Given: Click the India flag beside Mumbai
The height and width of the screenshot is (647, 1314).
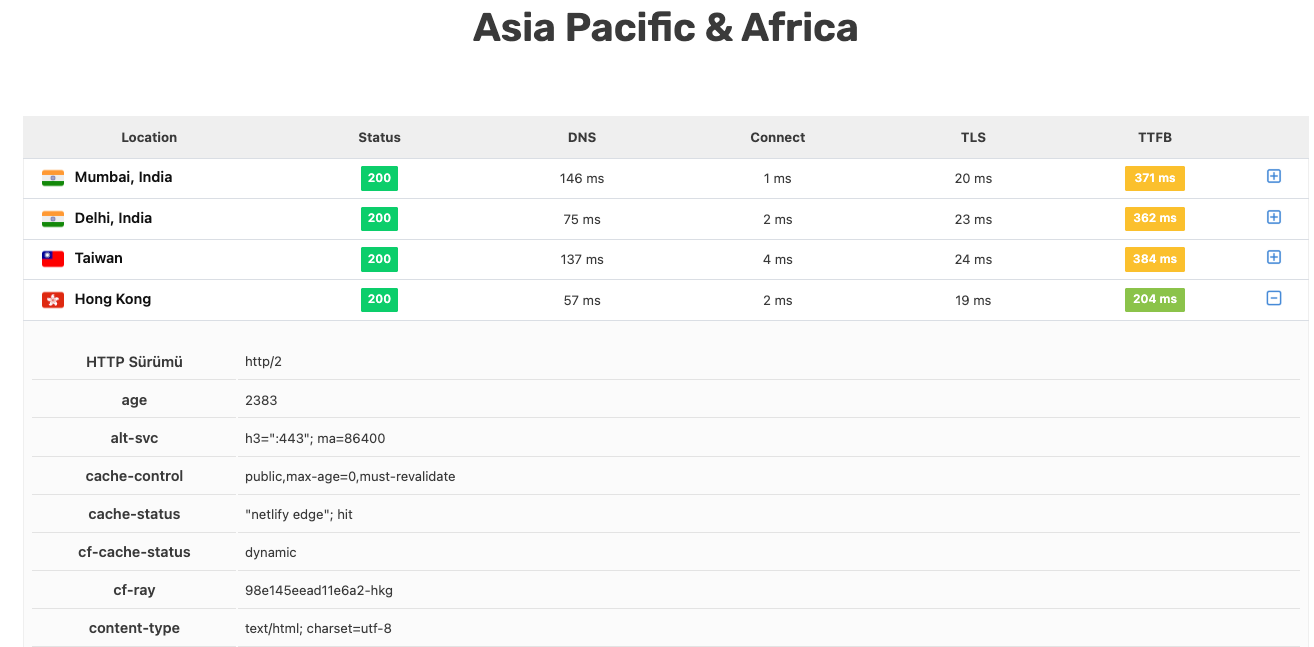Looking at the screenshot, I should click(x=53, y=178).
